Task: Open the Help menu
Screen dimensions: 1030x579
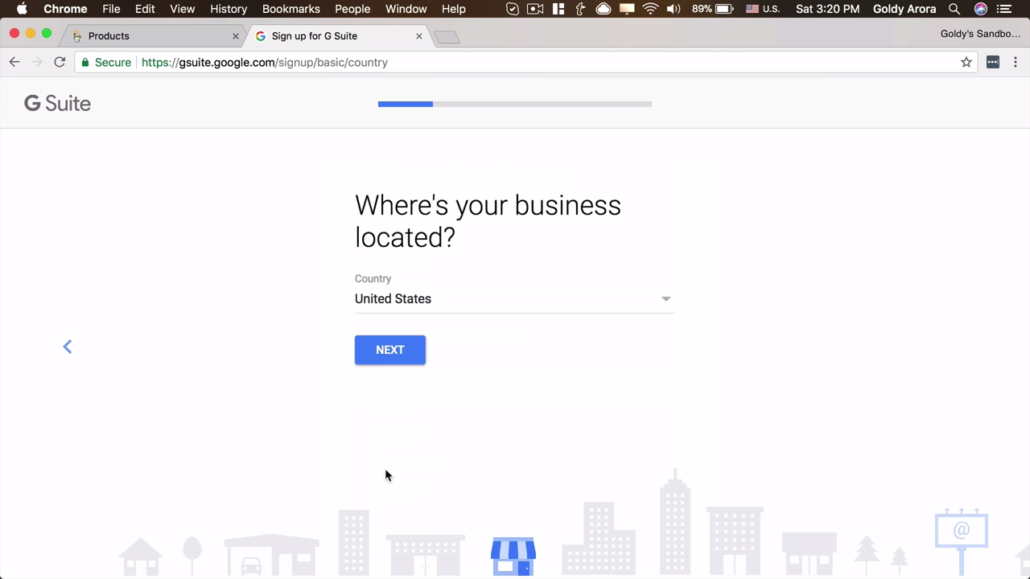Action: pyautogui.click(x=453, y=9)
